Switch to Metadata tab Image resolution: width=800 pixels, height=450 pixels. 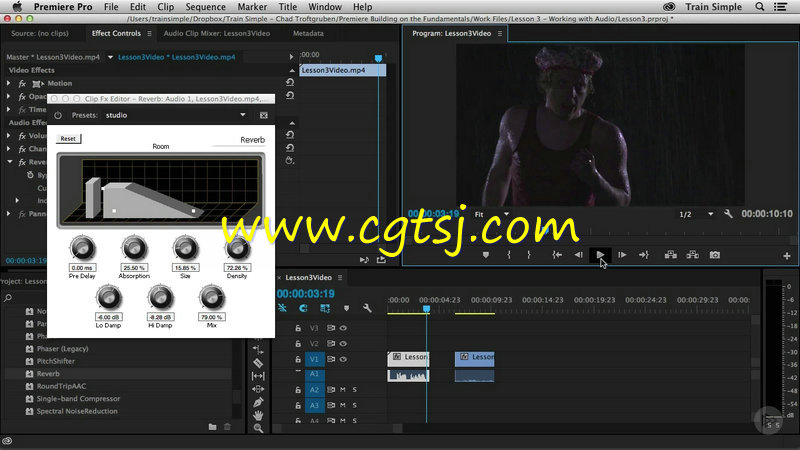coord(308,33)
